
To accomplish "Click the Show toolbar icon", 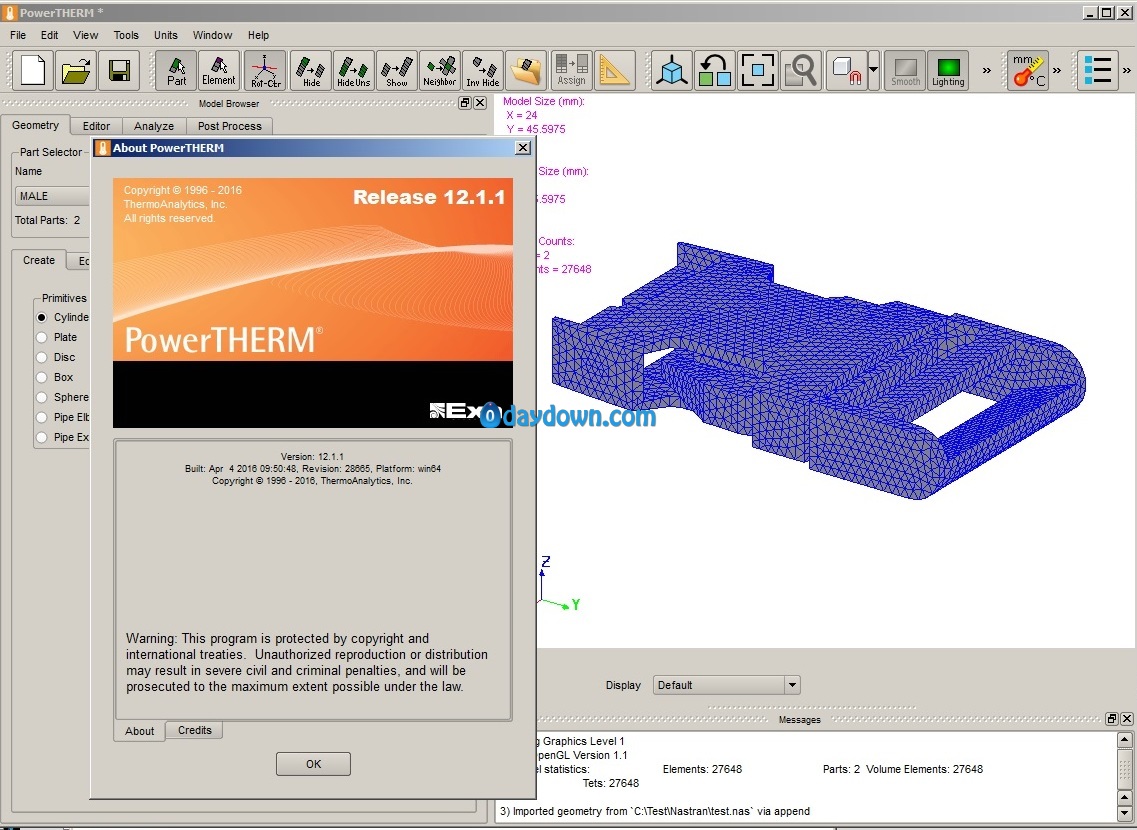I will 397,70.
